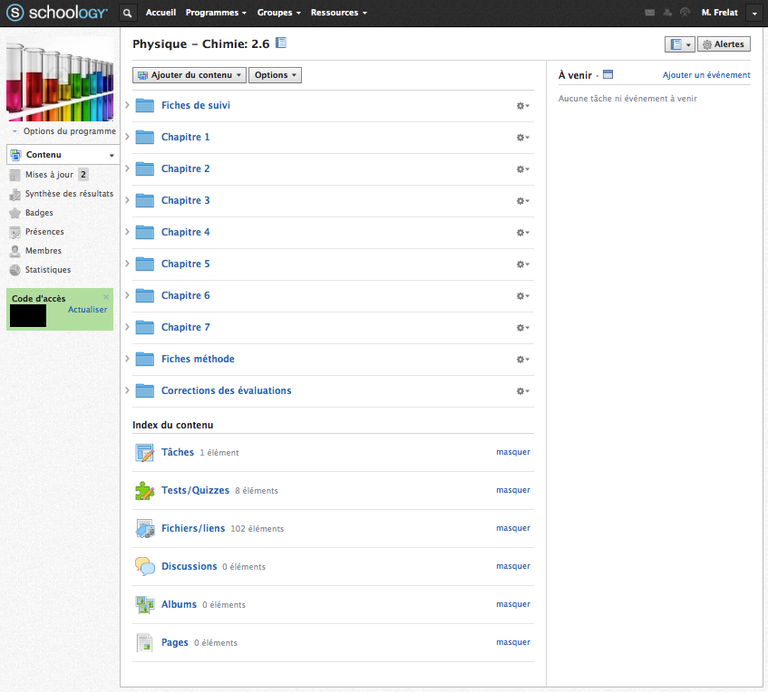Open the Ressources menu
The width and height of the screenshot is (768, 692).
click(338, 13)
